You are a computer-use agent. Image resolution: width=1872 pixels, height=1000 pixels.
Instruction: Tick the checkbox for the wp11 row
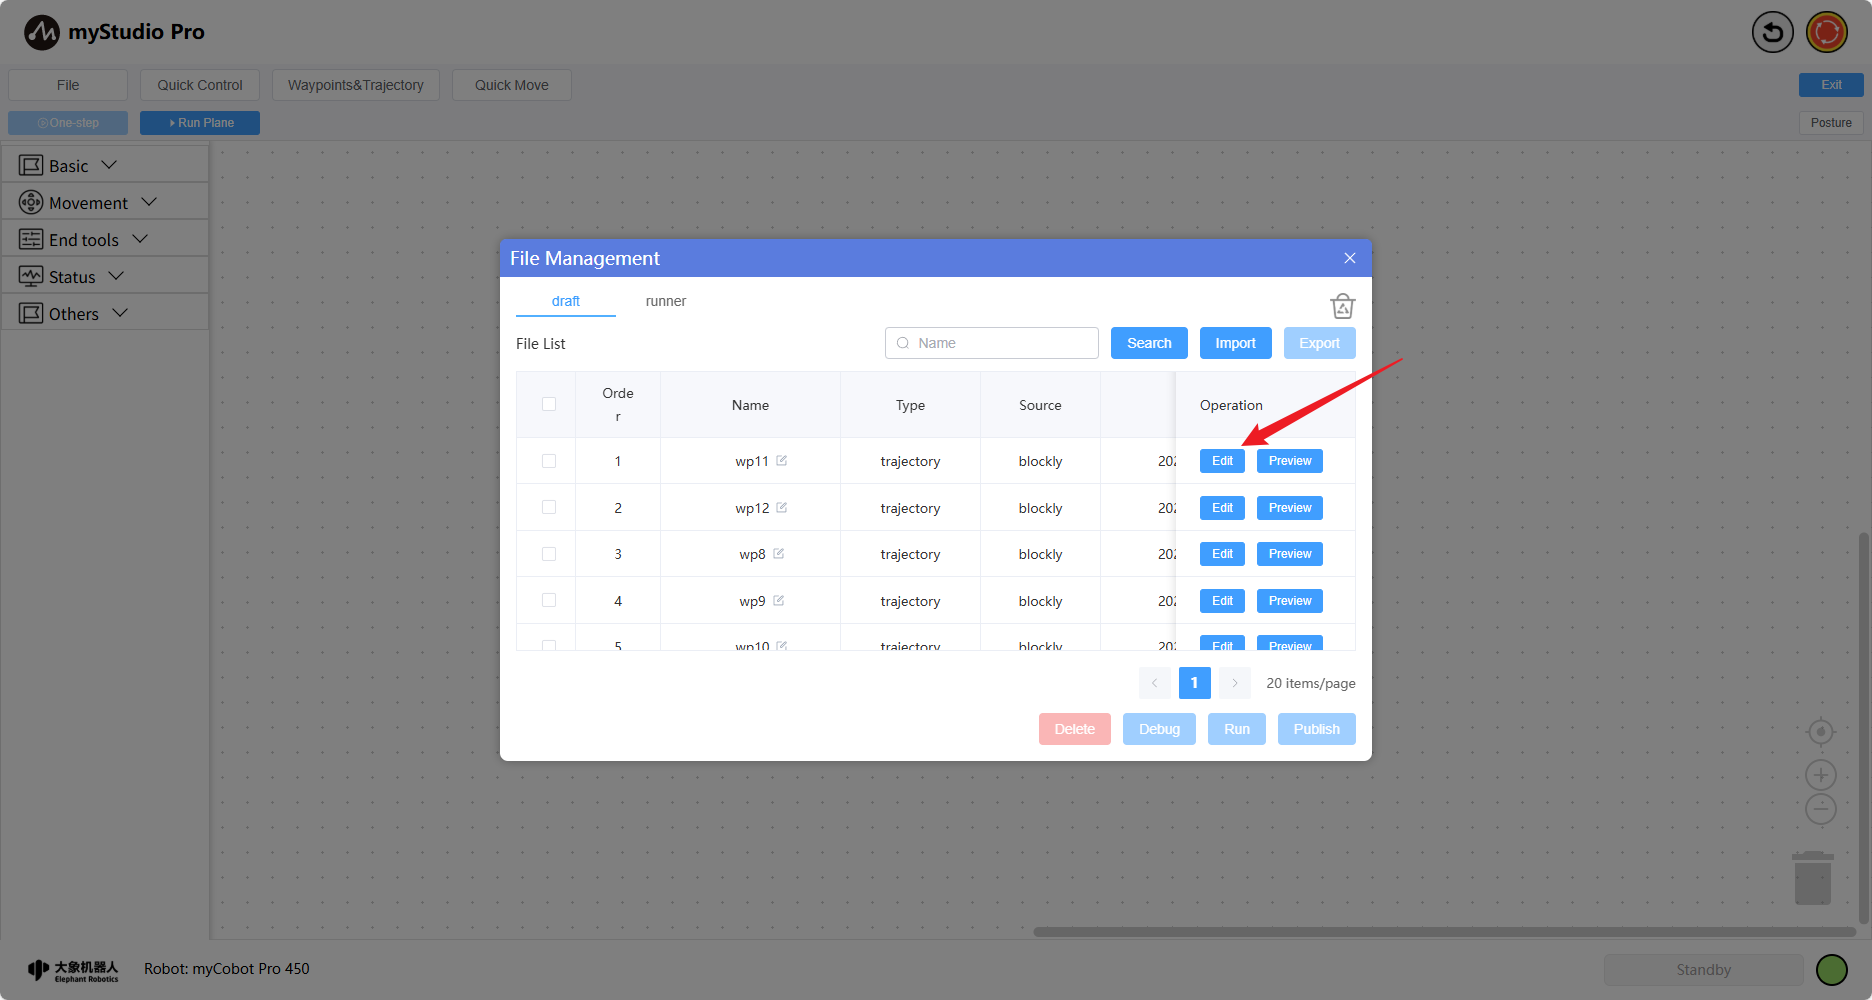549,461
